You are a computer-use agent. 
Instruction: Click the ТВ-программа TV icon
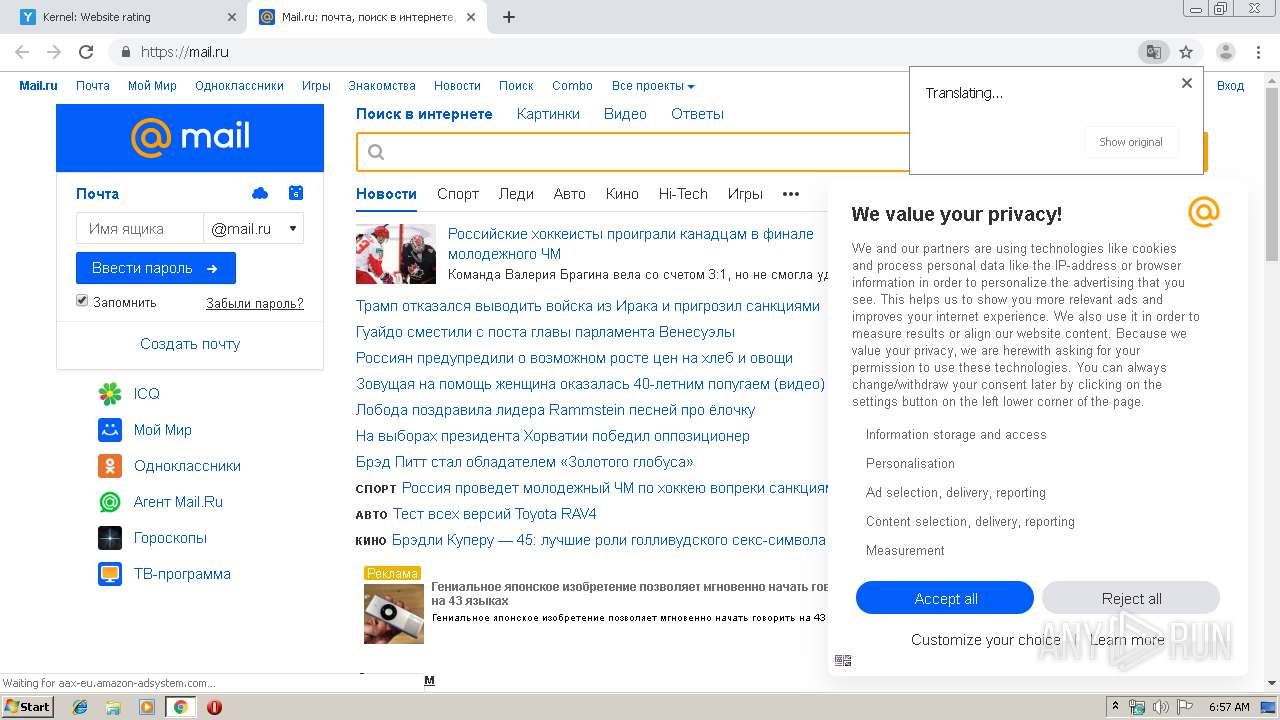(x=110, y=574)
